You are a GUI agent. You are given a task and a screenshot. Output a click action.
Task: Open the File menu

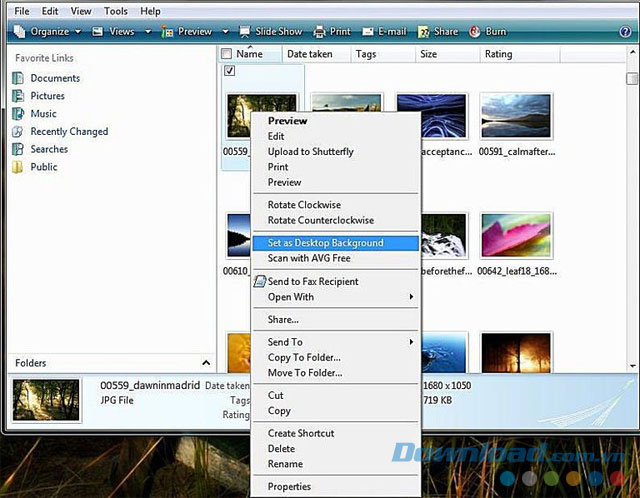[x=22, y=11]
